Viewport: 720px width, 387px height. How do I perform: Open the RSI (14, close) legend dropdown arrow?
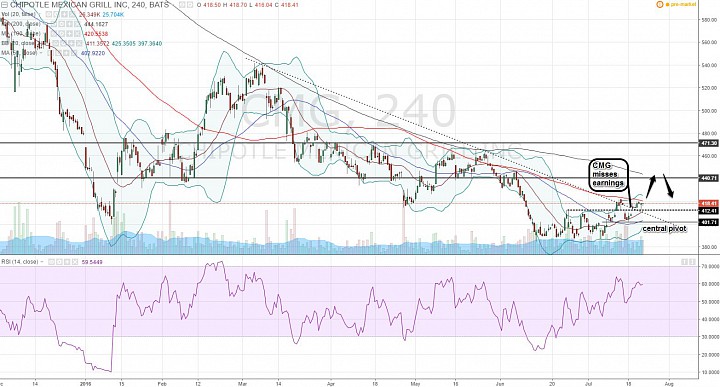click(x=42, y=262)
